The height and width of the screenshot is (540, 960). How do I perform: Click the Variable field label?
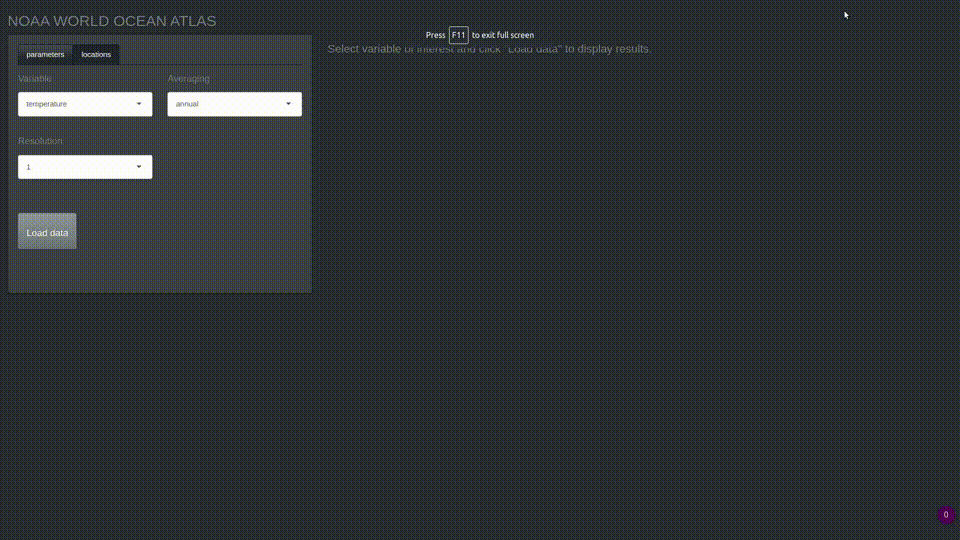(35, 78)
